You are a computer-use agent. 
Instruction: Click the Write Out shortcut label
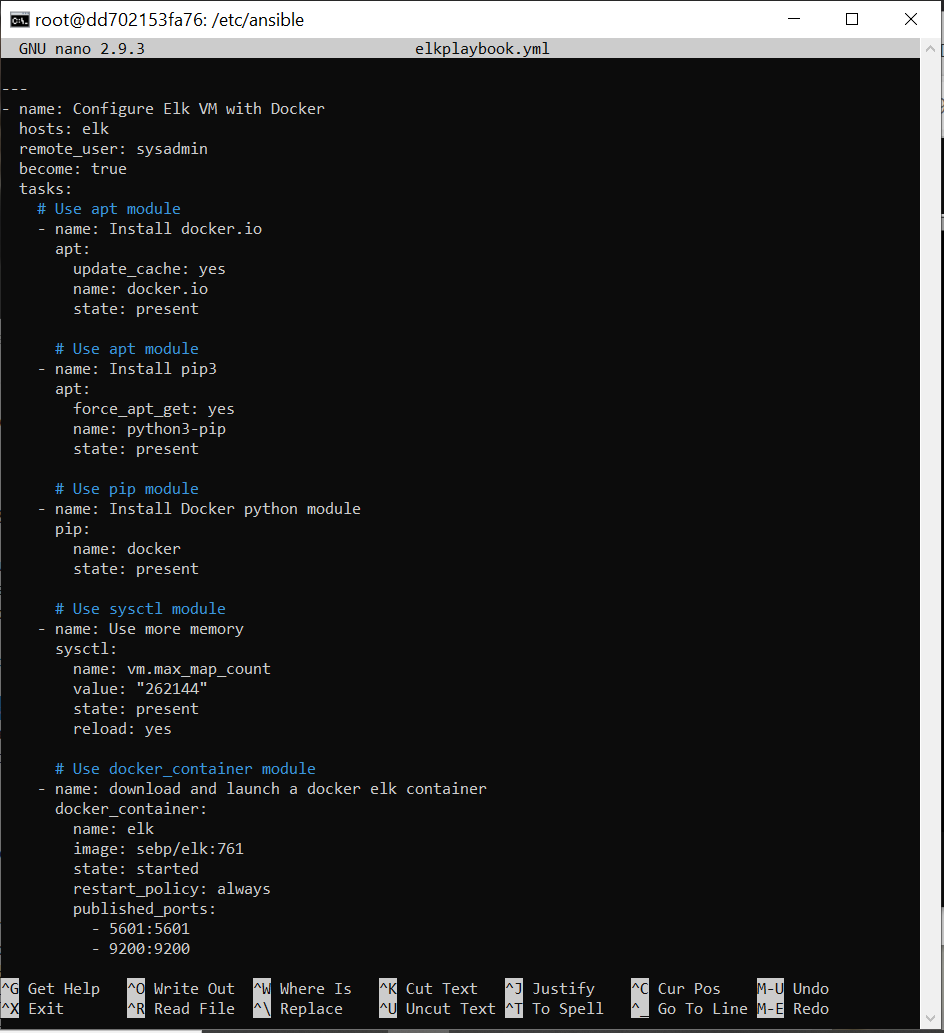click(196, 988)
